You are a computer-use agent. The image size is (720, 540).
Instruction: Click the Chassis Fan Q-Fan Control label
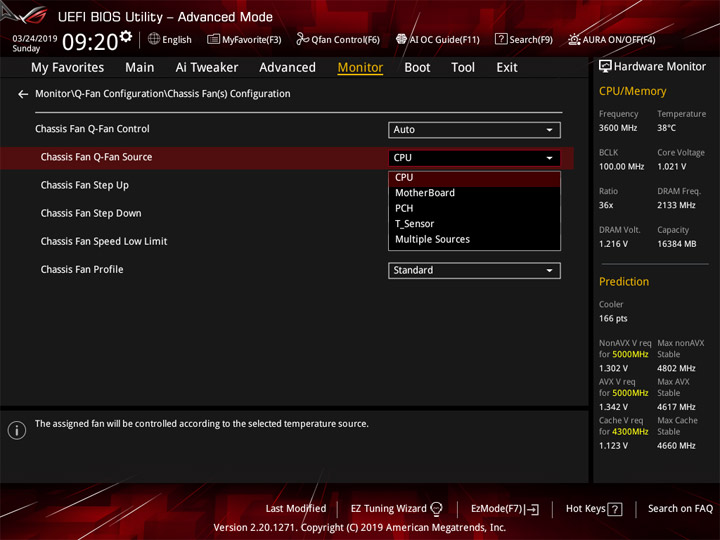click(x=92, y=129)
